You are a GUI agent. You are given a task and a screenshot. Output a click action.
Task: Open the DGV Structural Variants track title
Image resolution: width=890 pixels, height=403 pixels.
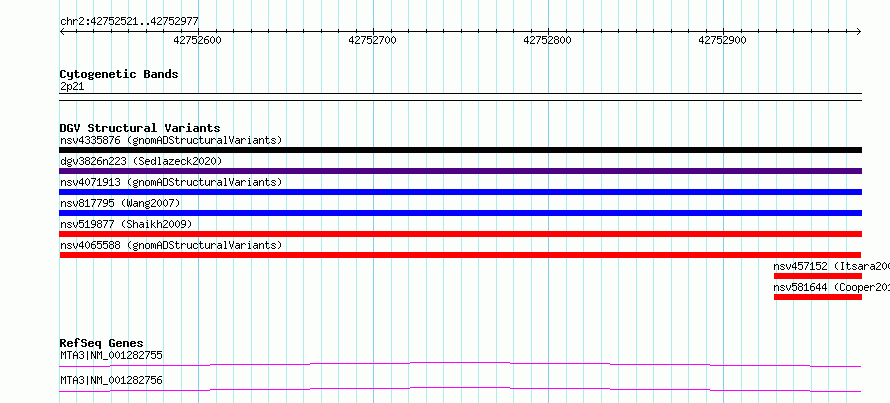pos(140,128)
